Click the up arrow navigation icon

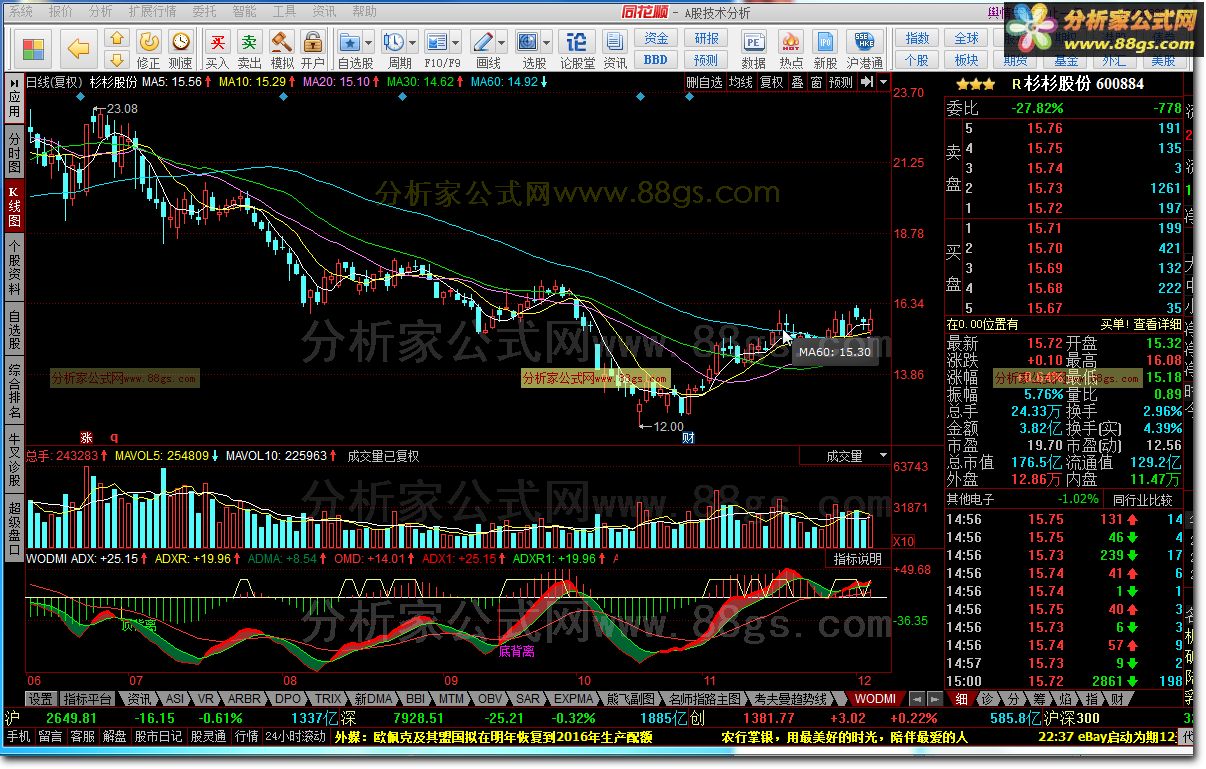[x=117, y=40]
